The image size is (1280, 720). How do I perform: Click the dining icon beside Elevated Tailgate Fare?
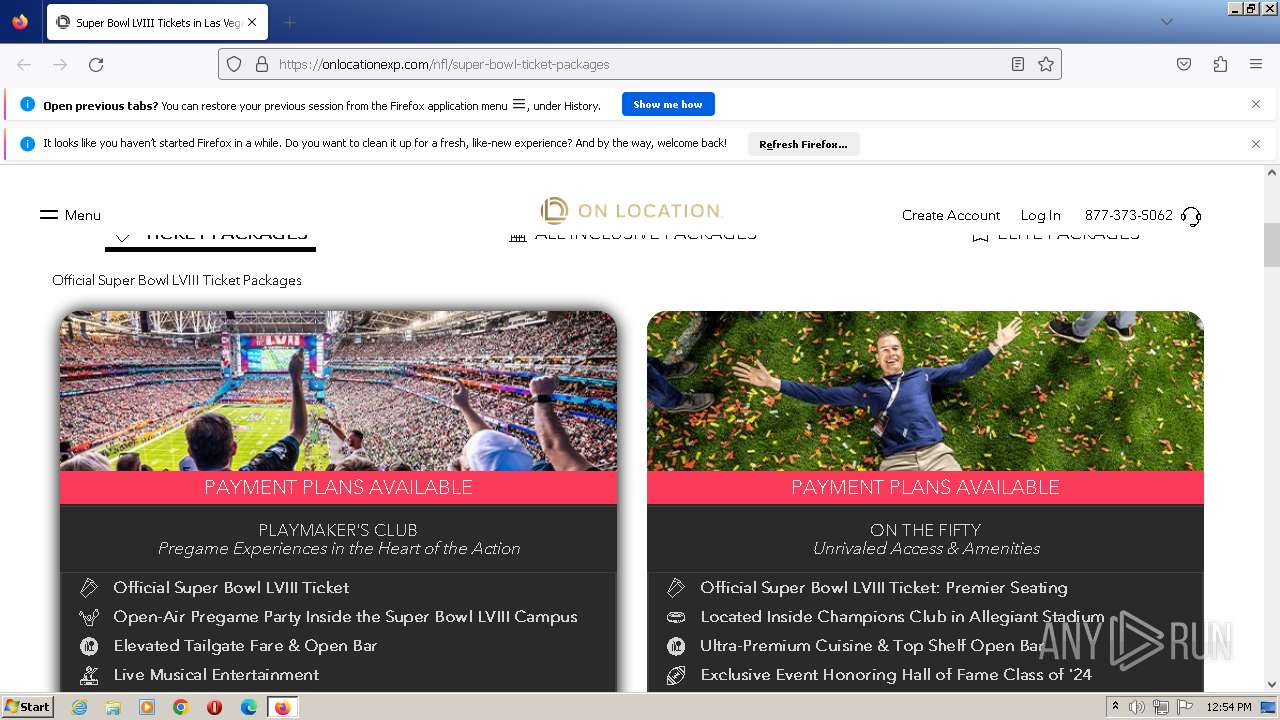point(89,646)
